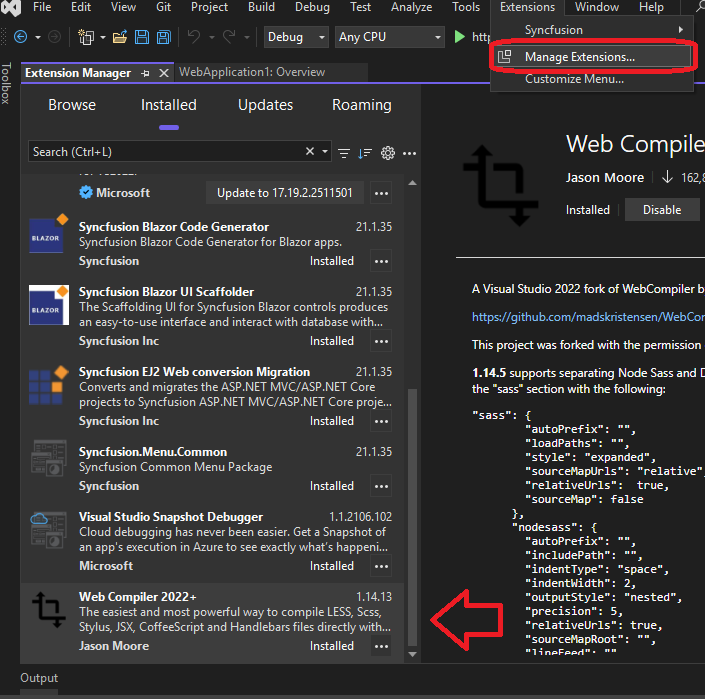The height and width of the screenshot is (699, 705).
Task: Open the File menu
Action: 42,7
